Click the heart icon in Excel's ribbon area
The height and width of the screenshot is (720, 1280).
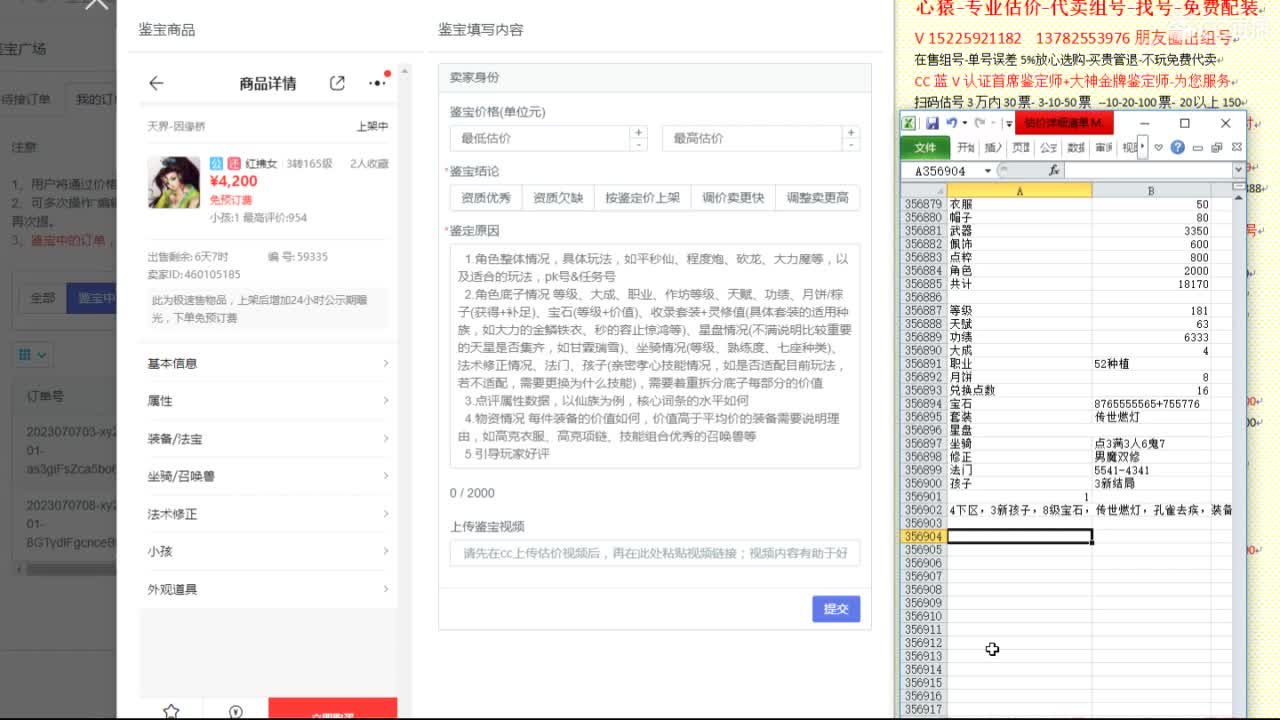click(x=1158, y=145)
